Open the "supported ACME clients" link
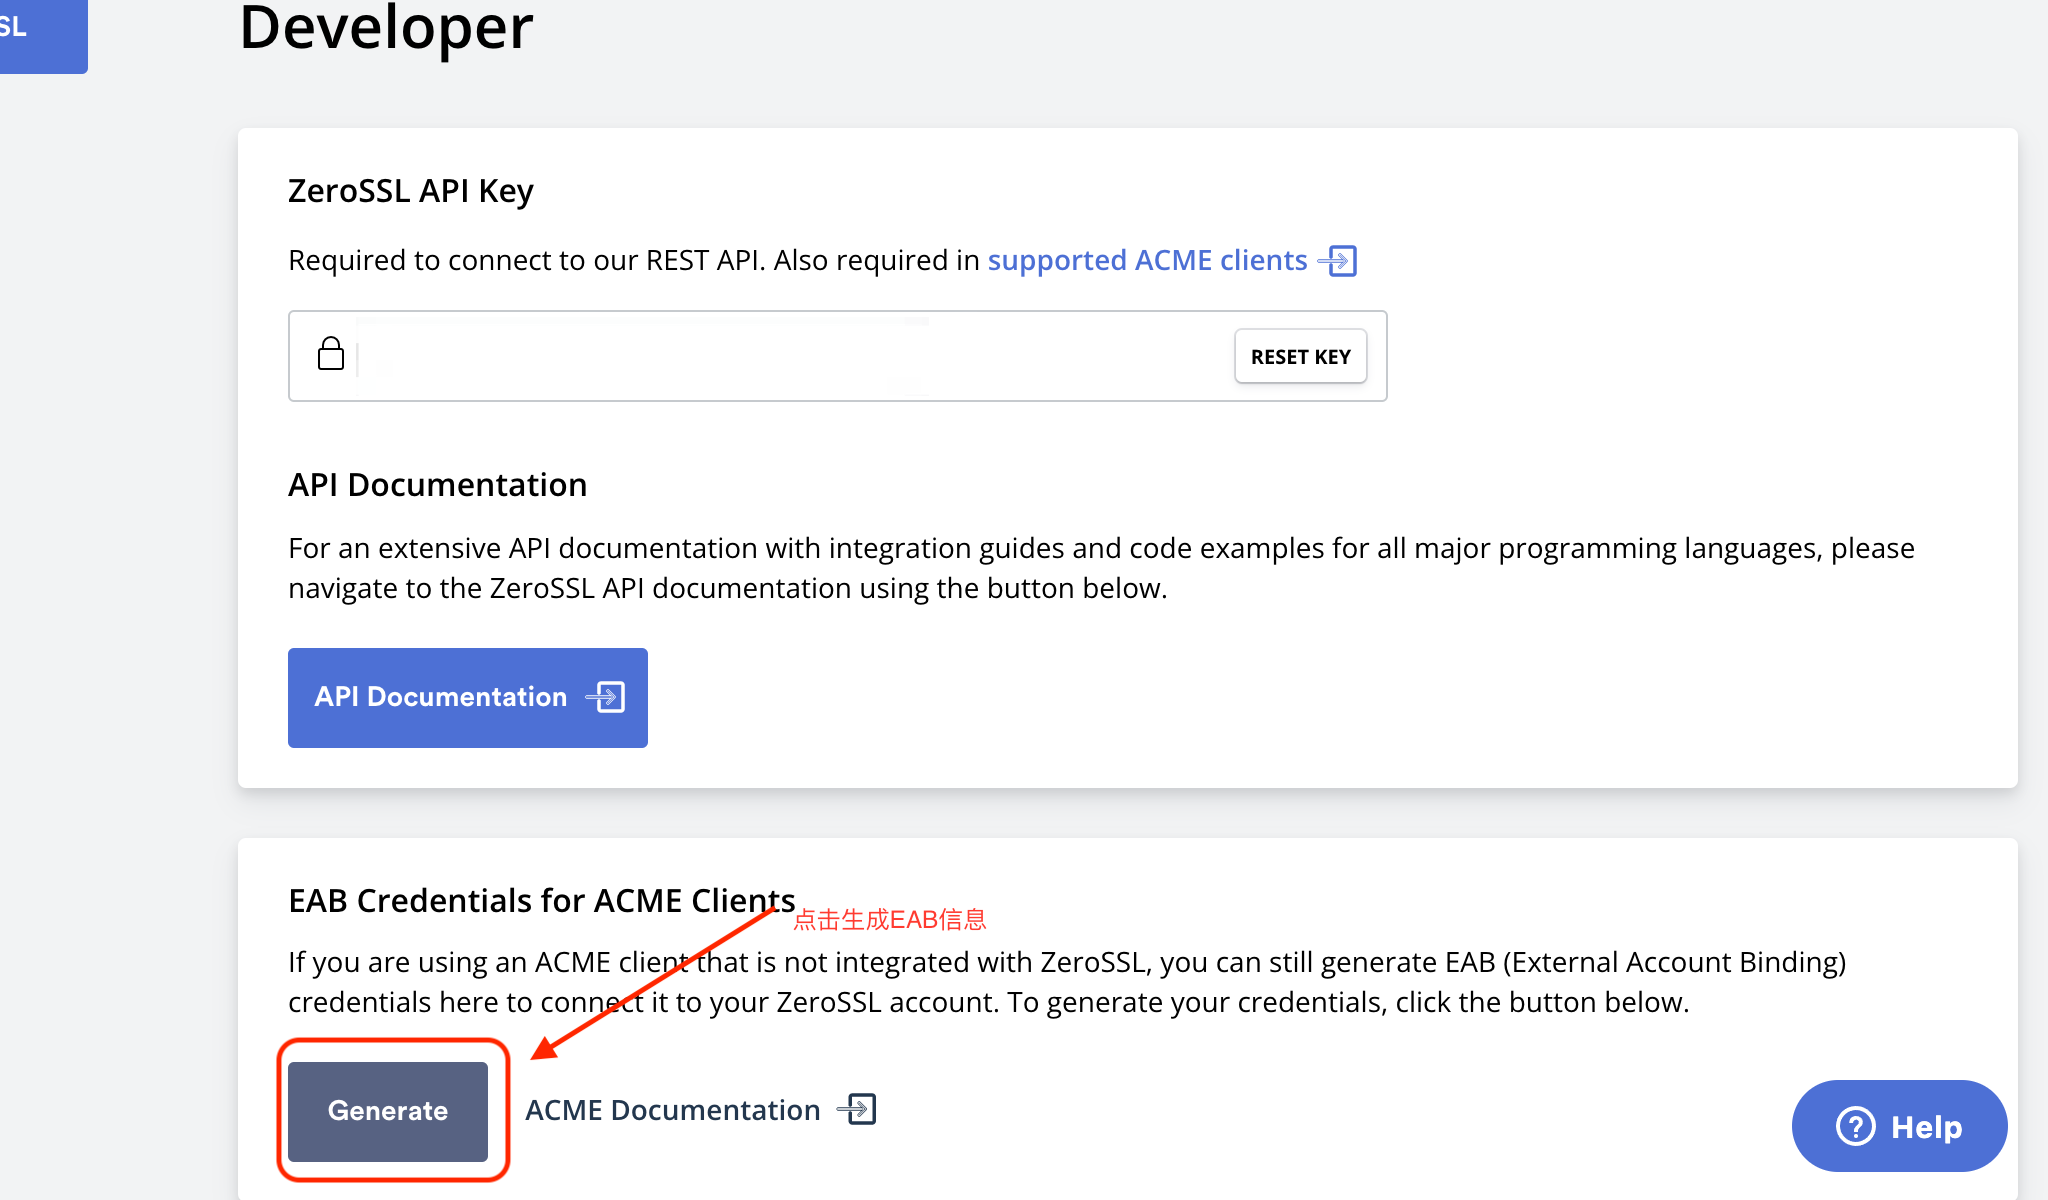Image resolution: width=2048 pixels, height=1200 pixels. 1147,261
